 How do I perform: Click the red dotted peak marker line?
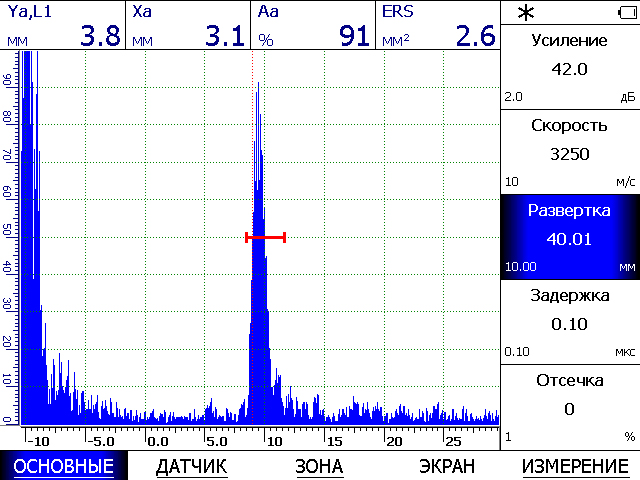253,237
